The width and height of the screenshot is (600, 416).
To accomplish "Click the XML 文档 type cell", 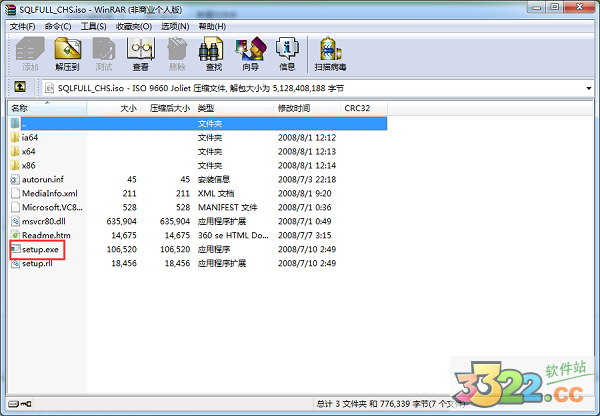I will (216, 193).
